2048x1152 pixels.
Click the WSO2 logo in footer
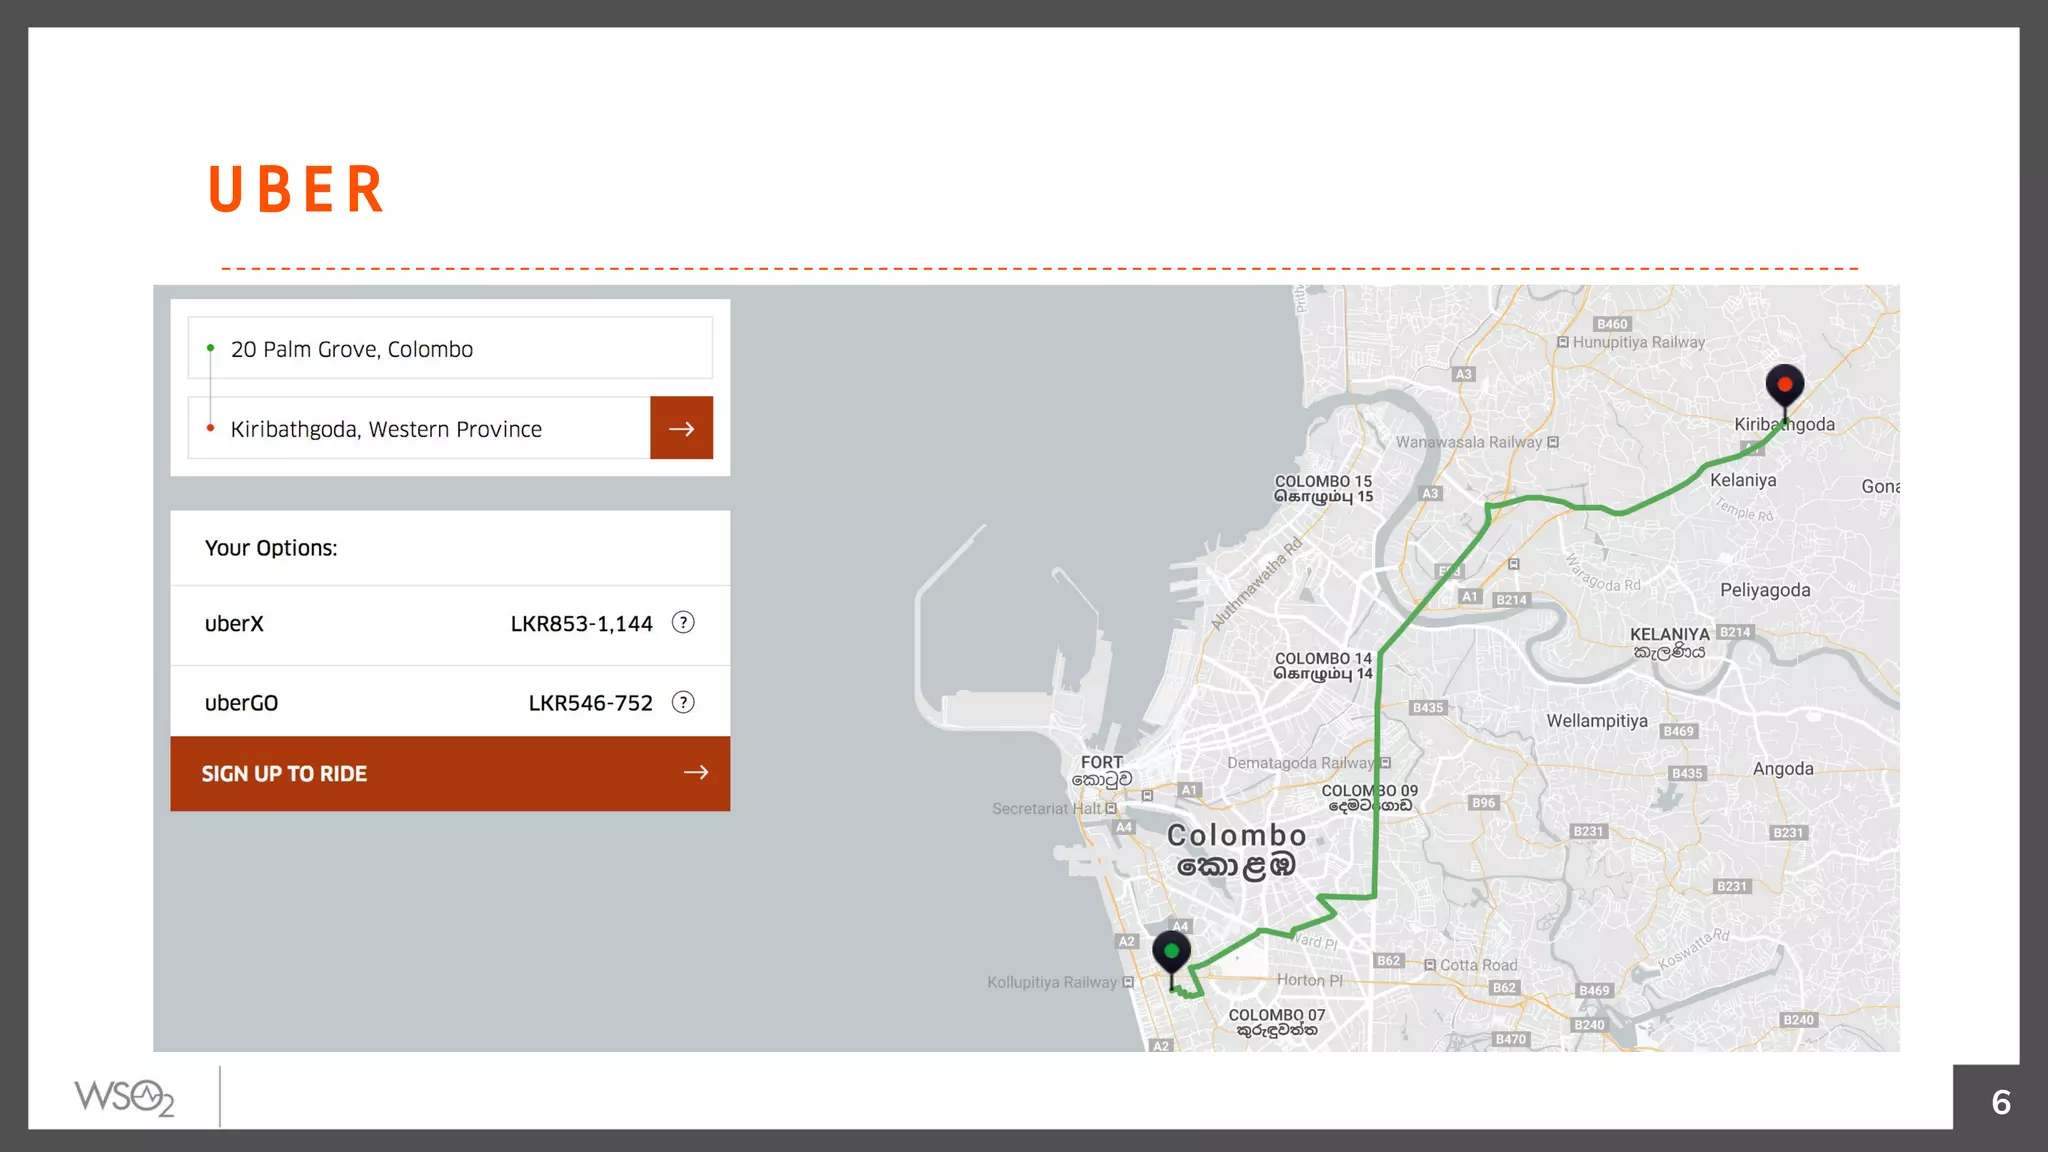[124, 1098]
